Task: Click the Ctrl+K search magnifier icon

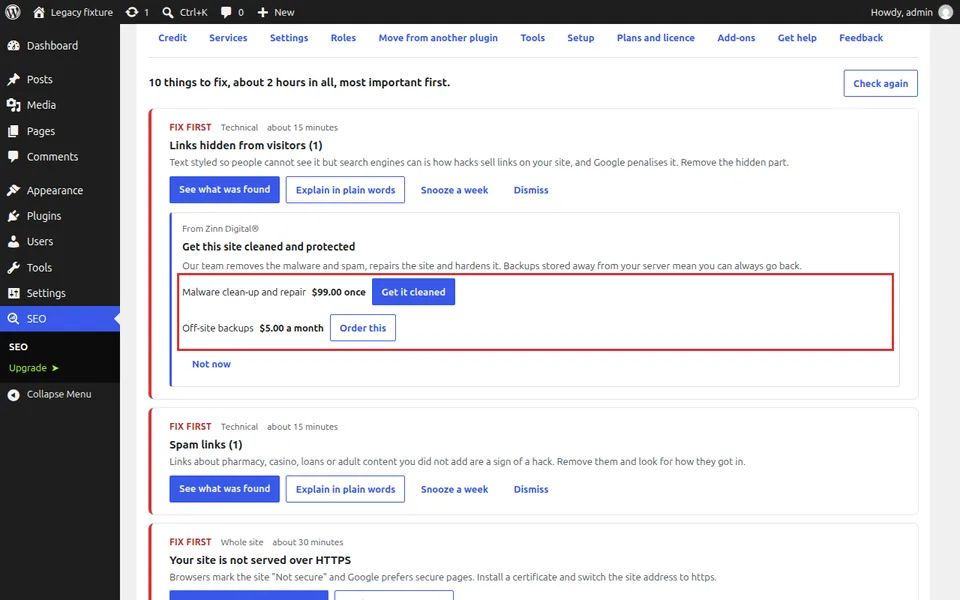Action: (x=168, y=12)
